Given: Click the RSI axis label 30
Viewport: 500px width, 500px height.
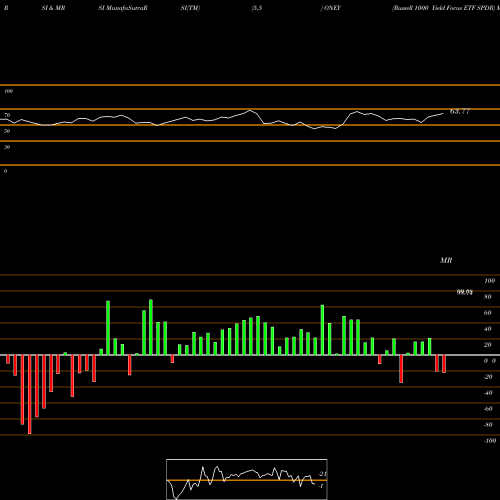Looking at the screenshot, I should tap(7, 147).
